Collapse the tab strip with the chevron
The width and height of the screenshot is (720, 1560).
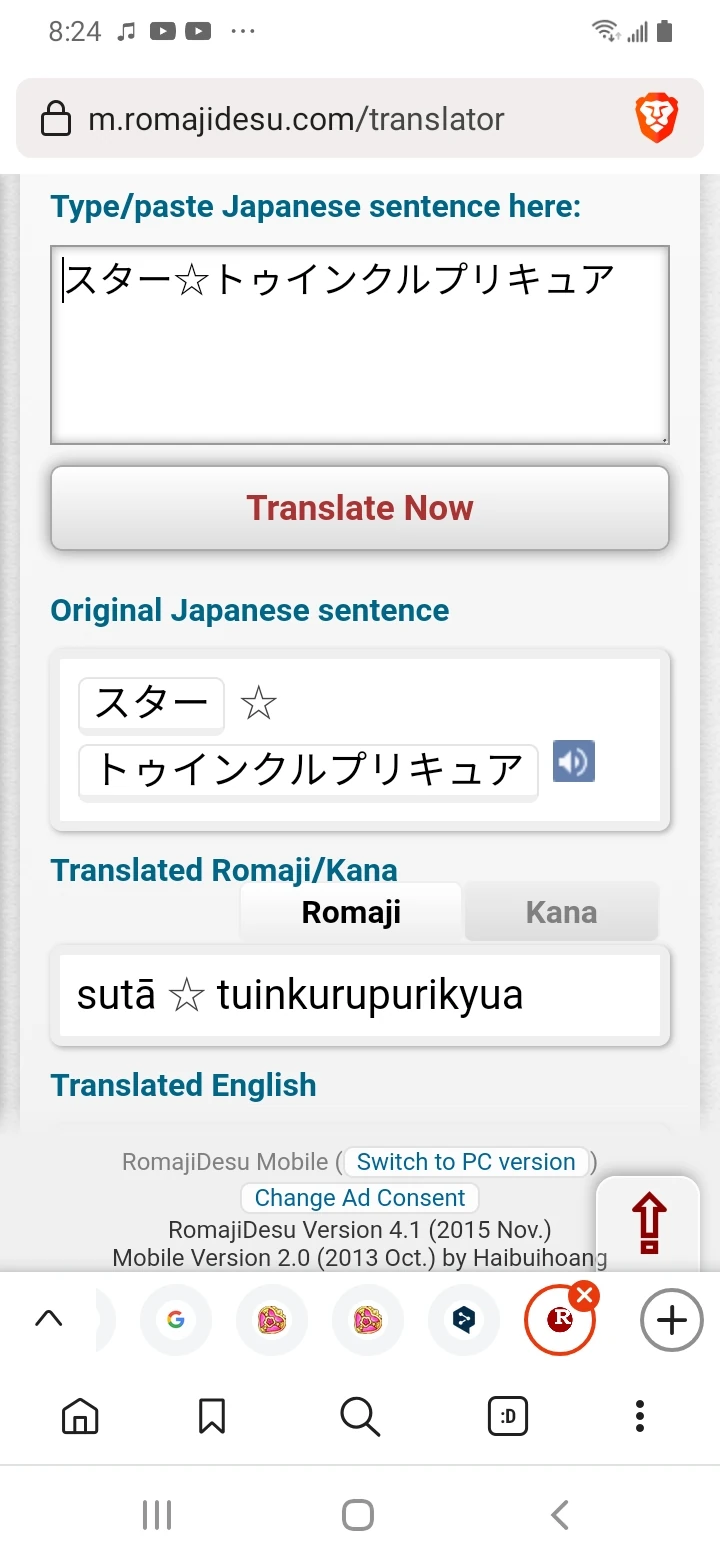(x=49, y=1319)
